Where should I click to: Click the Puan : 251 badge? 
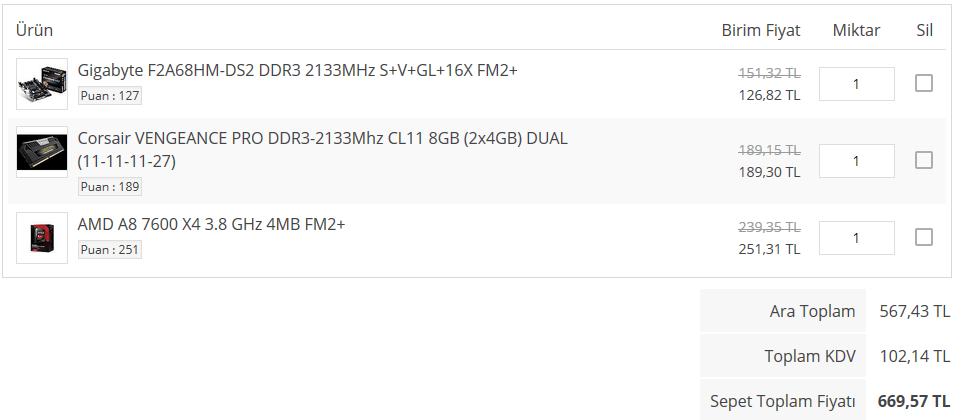[x=110, y=250]
